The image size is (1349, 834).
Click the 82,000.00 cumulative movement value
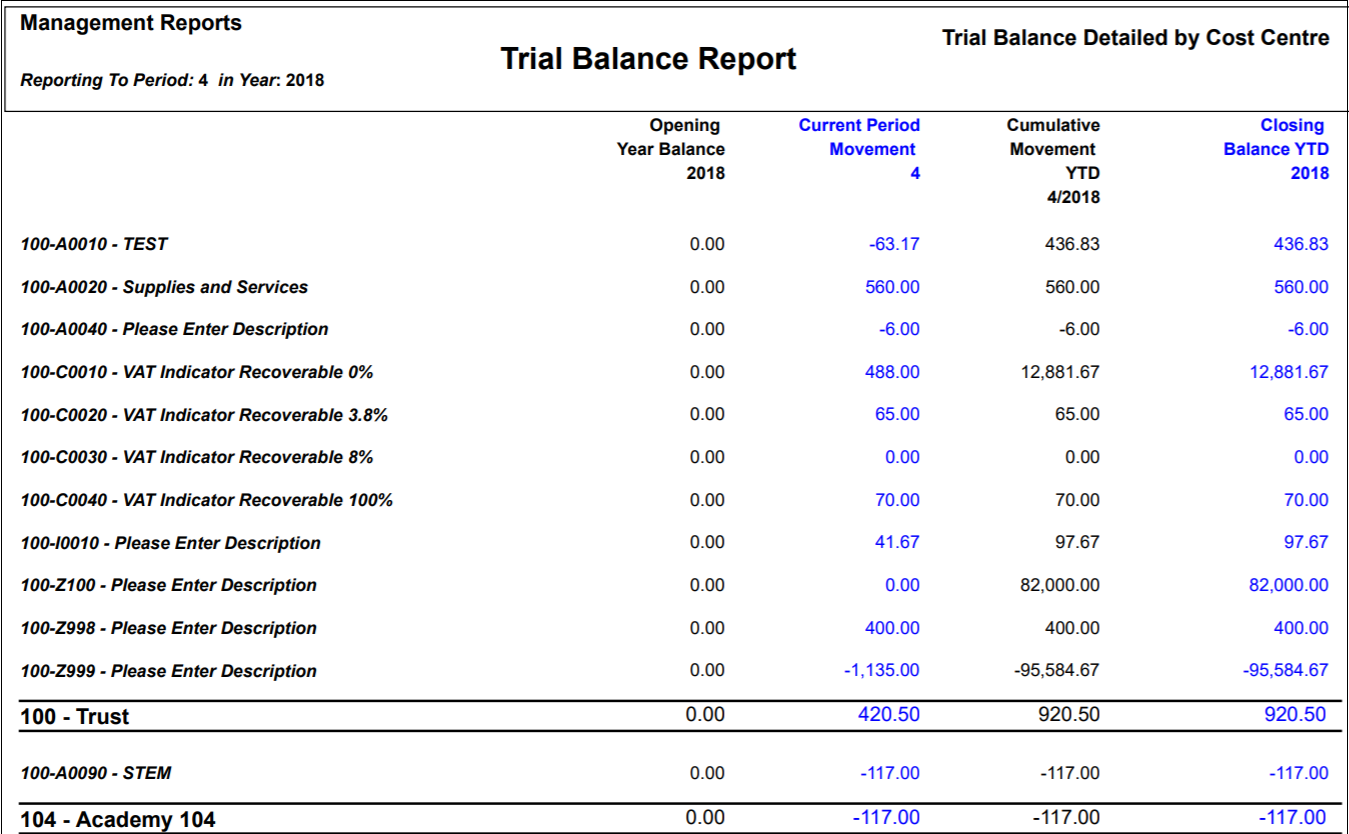click(x=1060, y=585)
